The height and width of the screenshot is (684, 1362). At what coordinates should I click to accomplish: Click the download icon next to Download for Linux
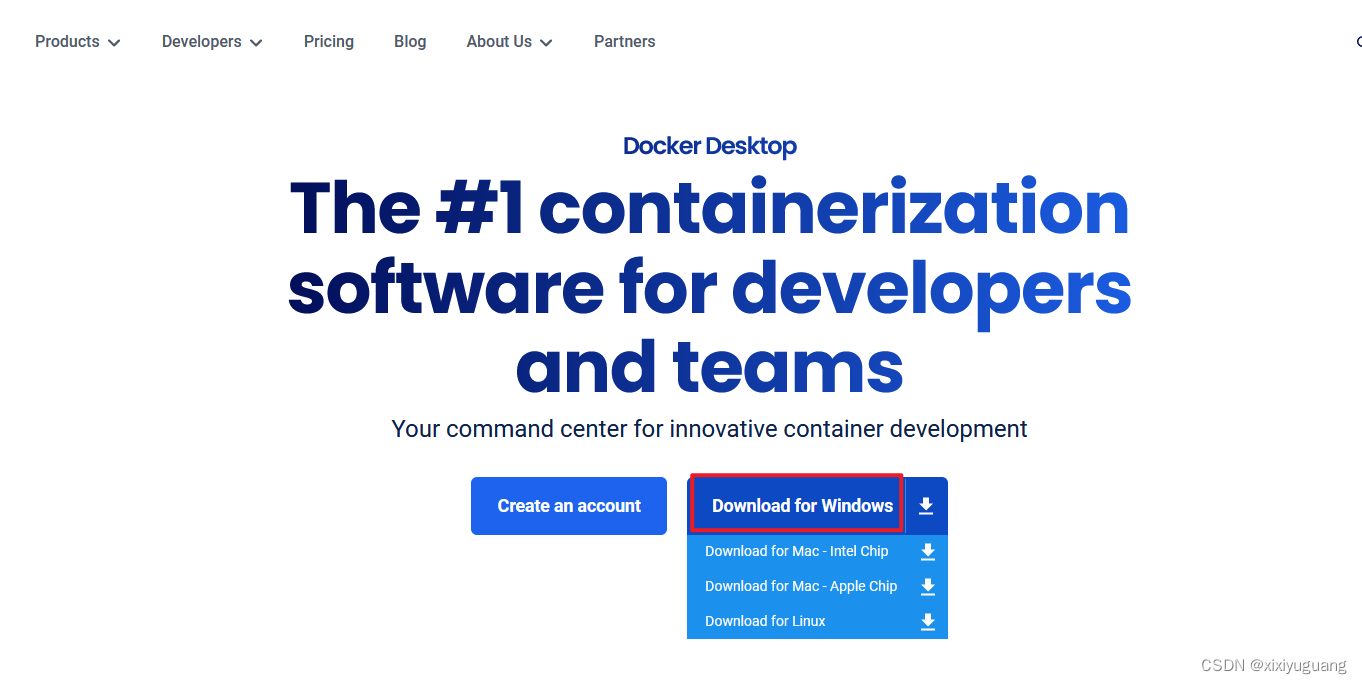point(927,621)
